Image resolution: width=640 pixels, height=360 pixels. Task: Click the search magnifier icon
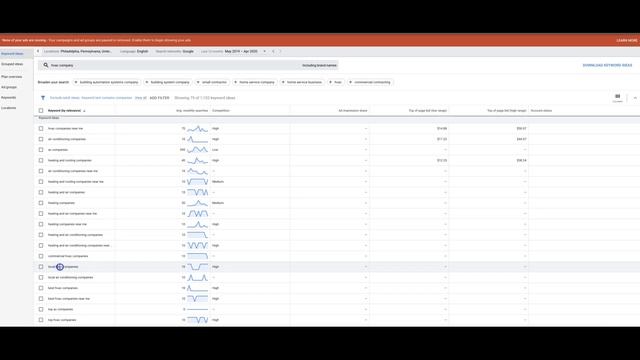click(x=46, y=65)
